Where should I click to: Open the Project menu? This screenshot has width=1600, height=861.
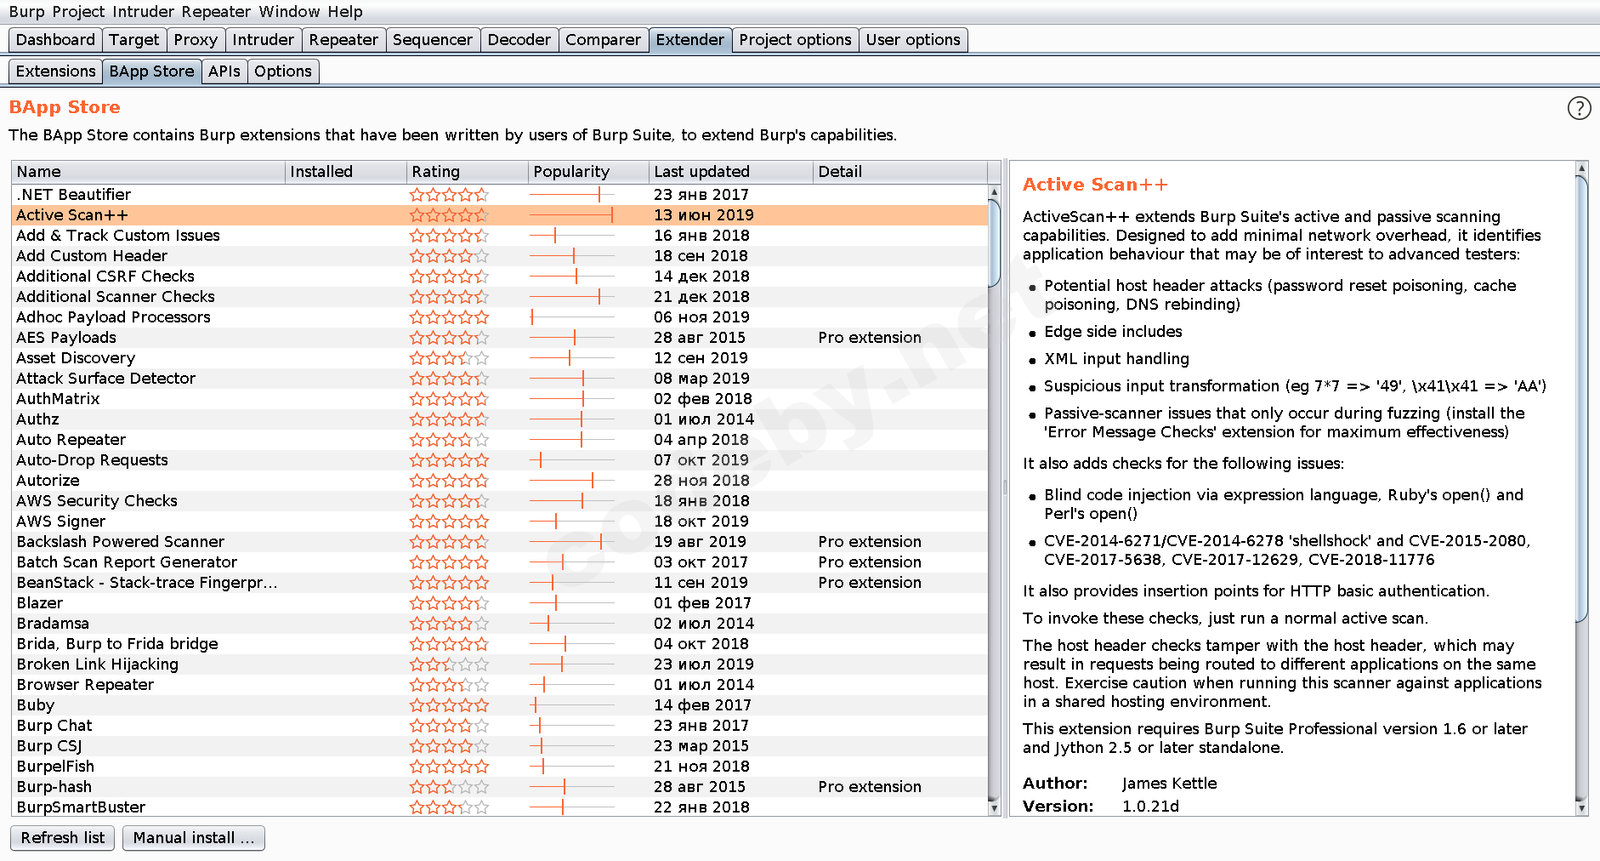pyautogui.click(x=78, y=12)
